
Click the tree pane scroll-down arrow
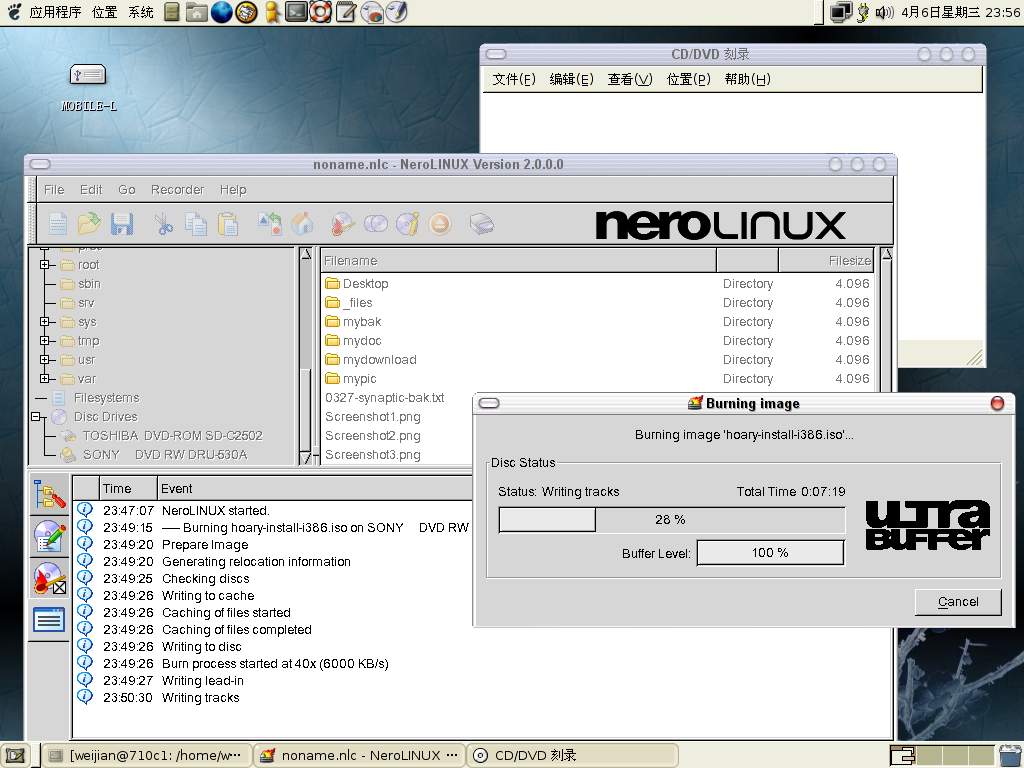(306, 458)
